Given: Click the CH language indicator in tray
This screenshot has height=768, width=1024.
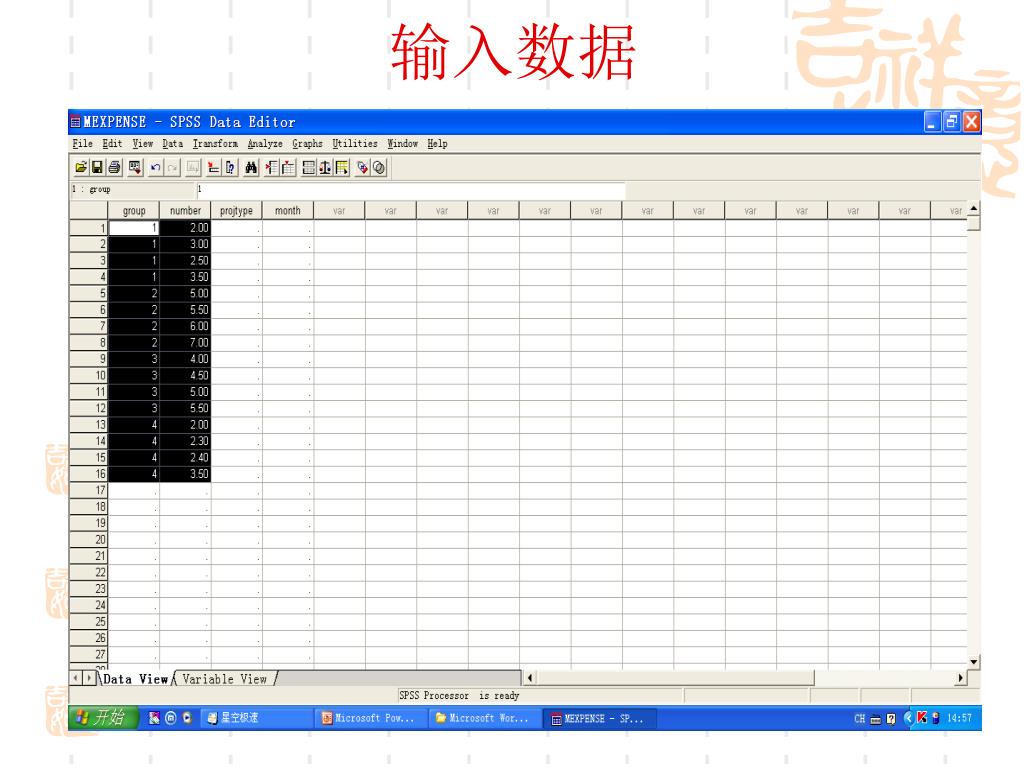Looking at the screenshot, I should (859, 718).
